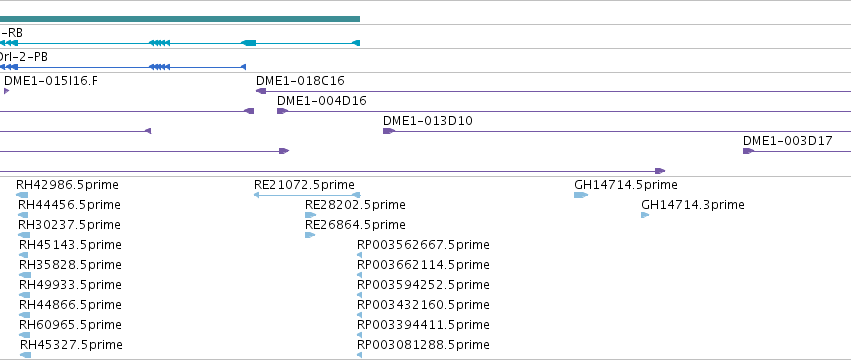Click the teal gene span bar
The height and width of the screenshot is (360, 851).
pos(180,19)
